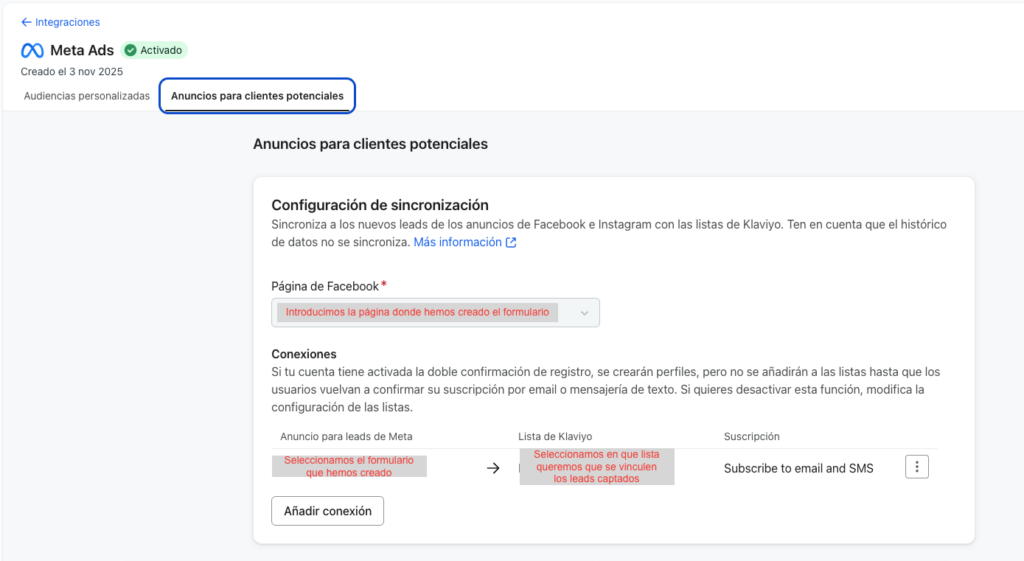Click the Meta Ads title text
The image size is (1024, 561).
pos(82,50)
